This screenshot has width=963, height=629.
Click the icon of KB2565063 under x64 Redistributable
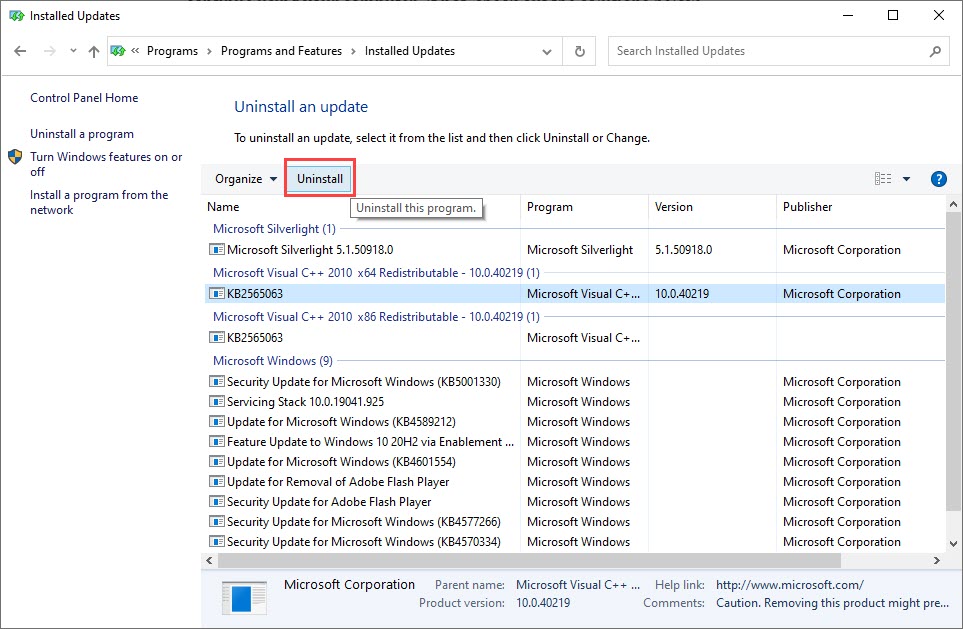point(217,294)
